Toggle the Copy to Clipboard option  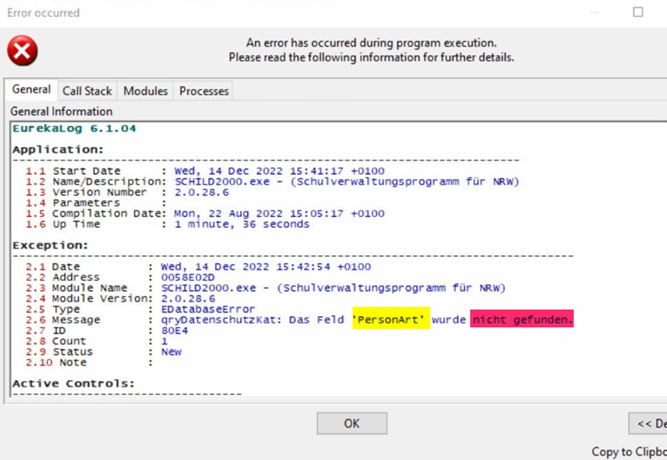[x=628, y=452]
